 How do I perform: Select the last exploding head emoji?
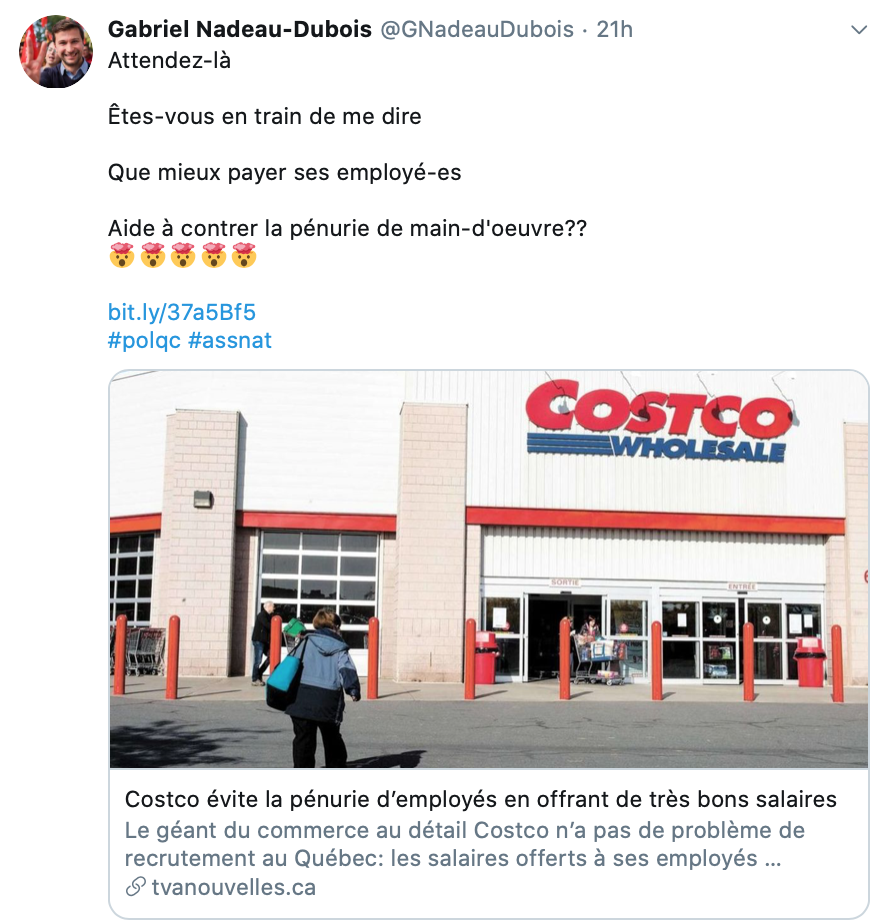(244, 256)
